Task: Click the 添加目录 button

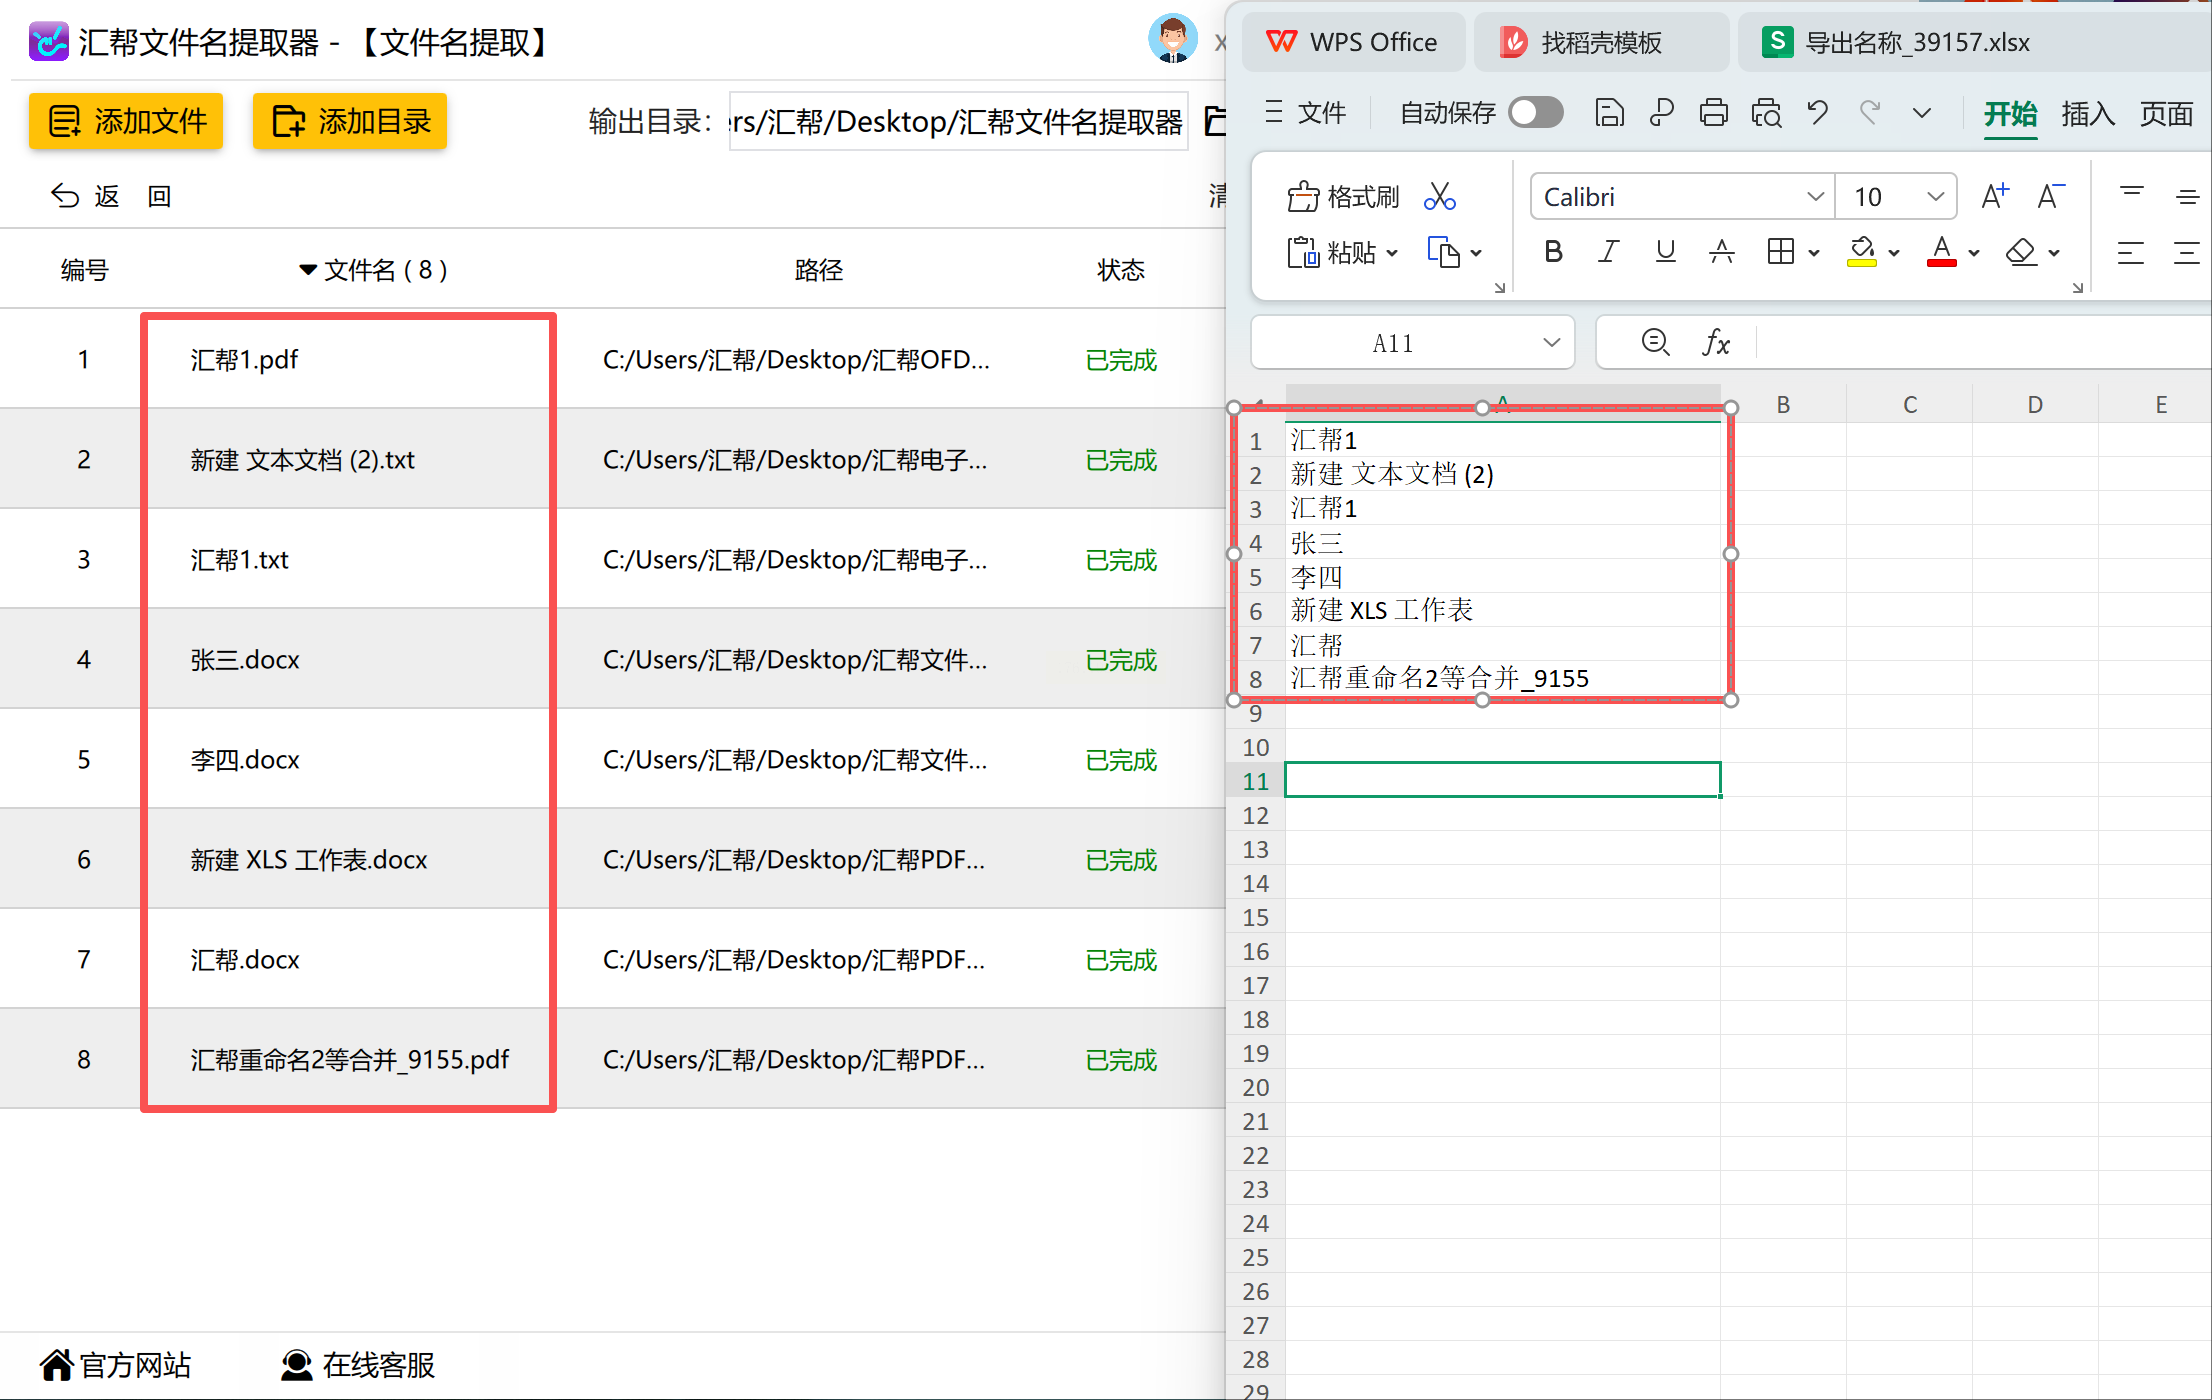Action: (x=350, y=121)
